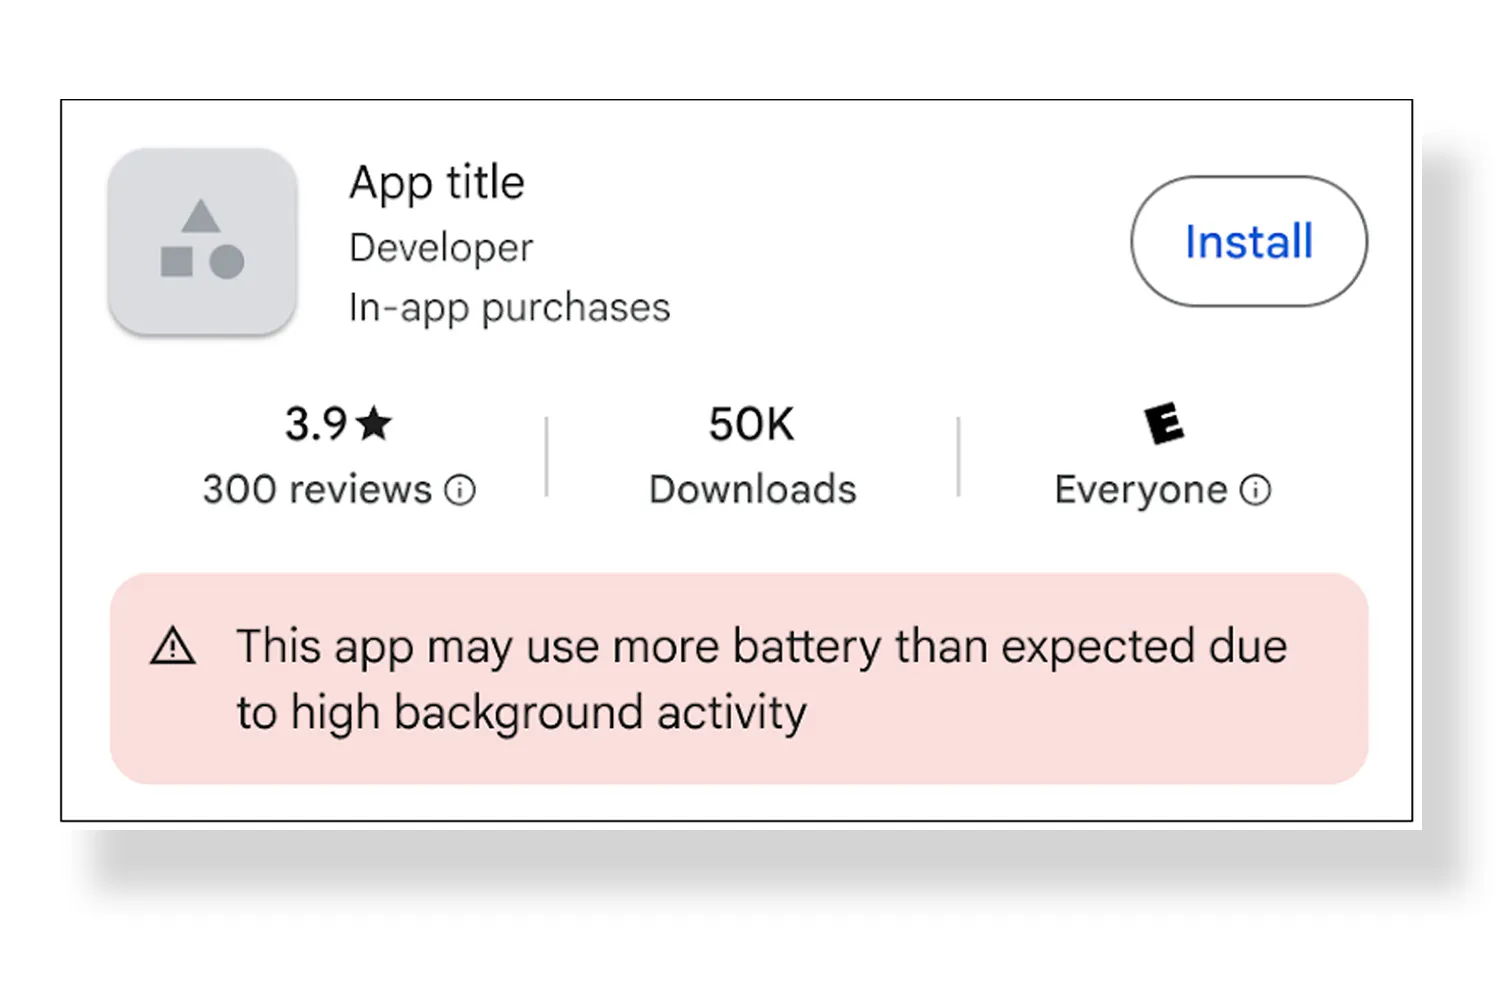
Task: Click the circle shape in app icon
Action: click(227, 262)
